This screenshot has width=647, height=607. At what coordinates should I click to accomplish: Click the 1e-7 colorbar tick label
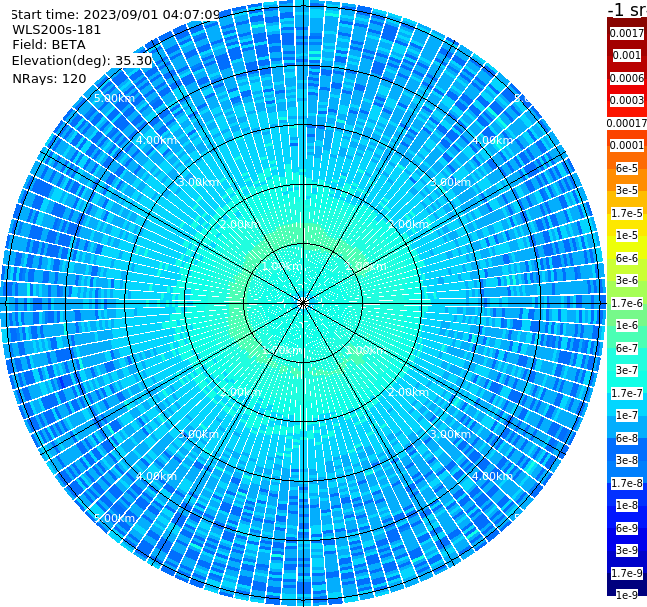click(x=627, y=415)
